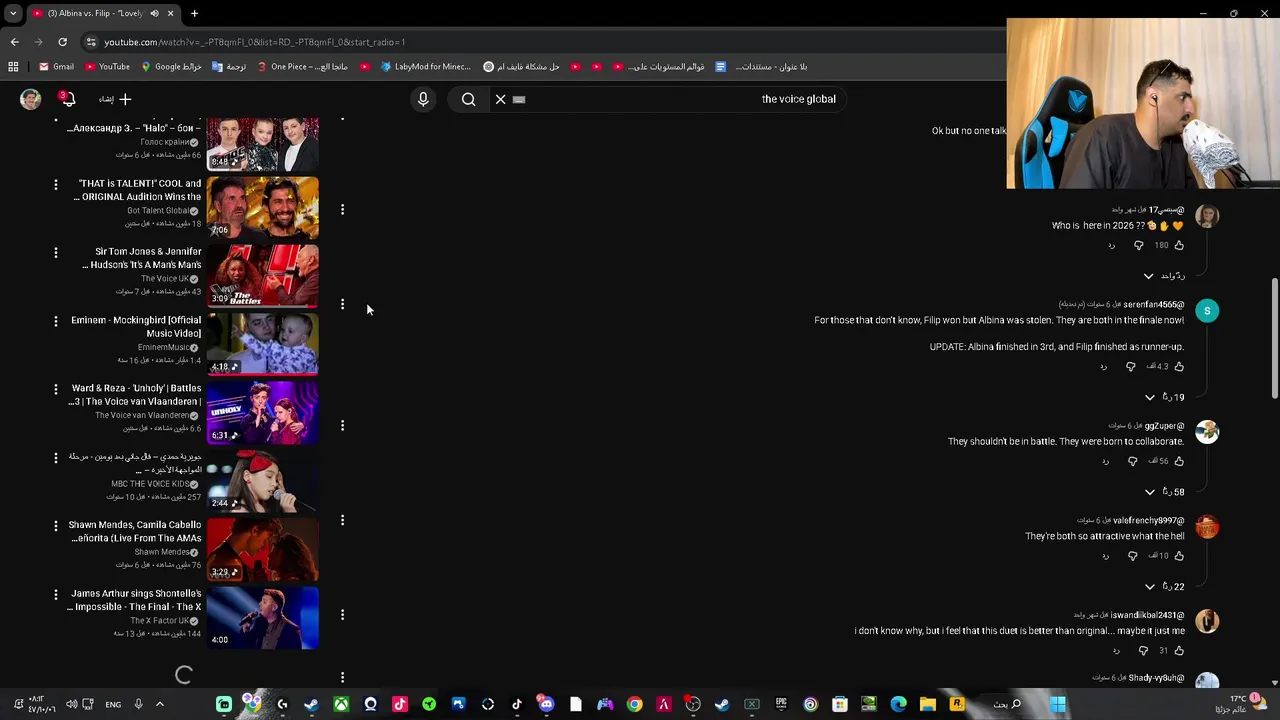Image resolution: width=1280 pixels, height=720 pixels.
Task: Reply to serenfan4565's comment
Action: coord(1104,367)
